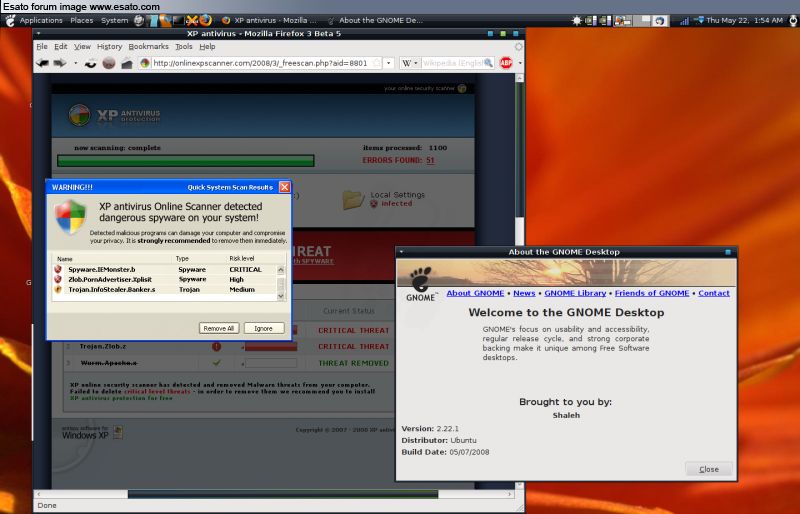This screenshot has height=514, width=800.
Task: Click the Adblock Plus ABP icon
Action: point(506,63)
